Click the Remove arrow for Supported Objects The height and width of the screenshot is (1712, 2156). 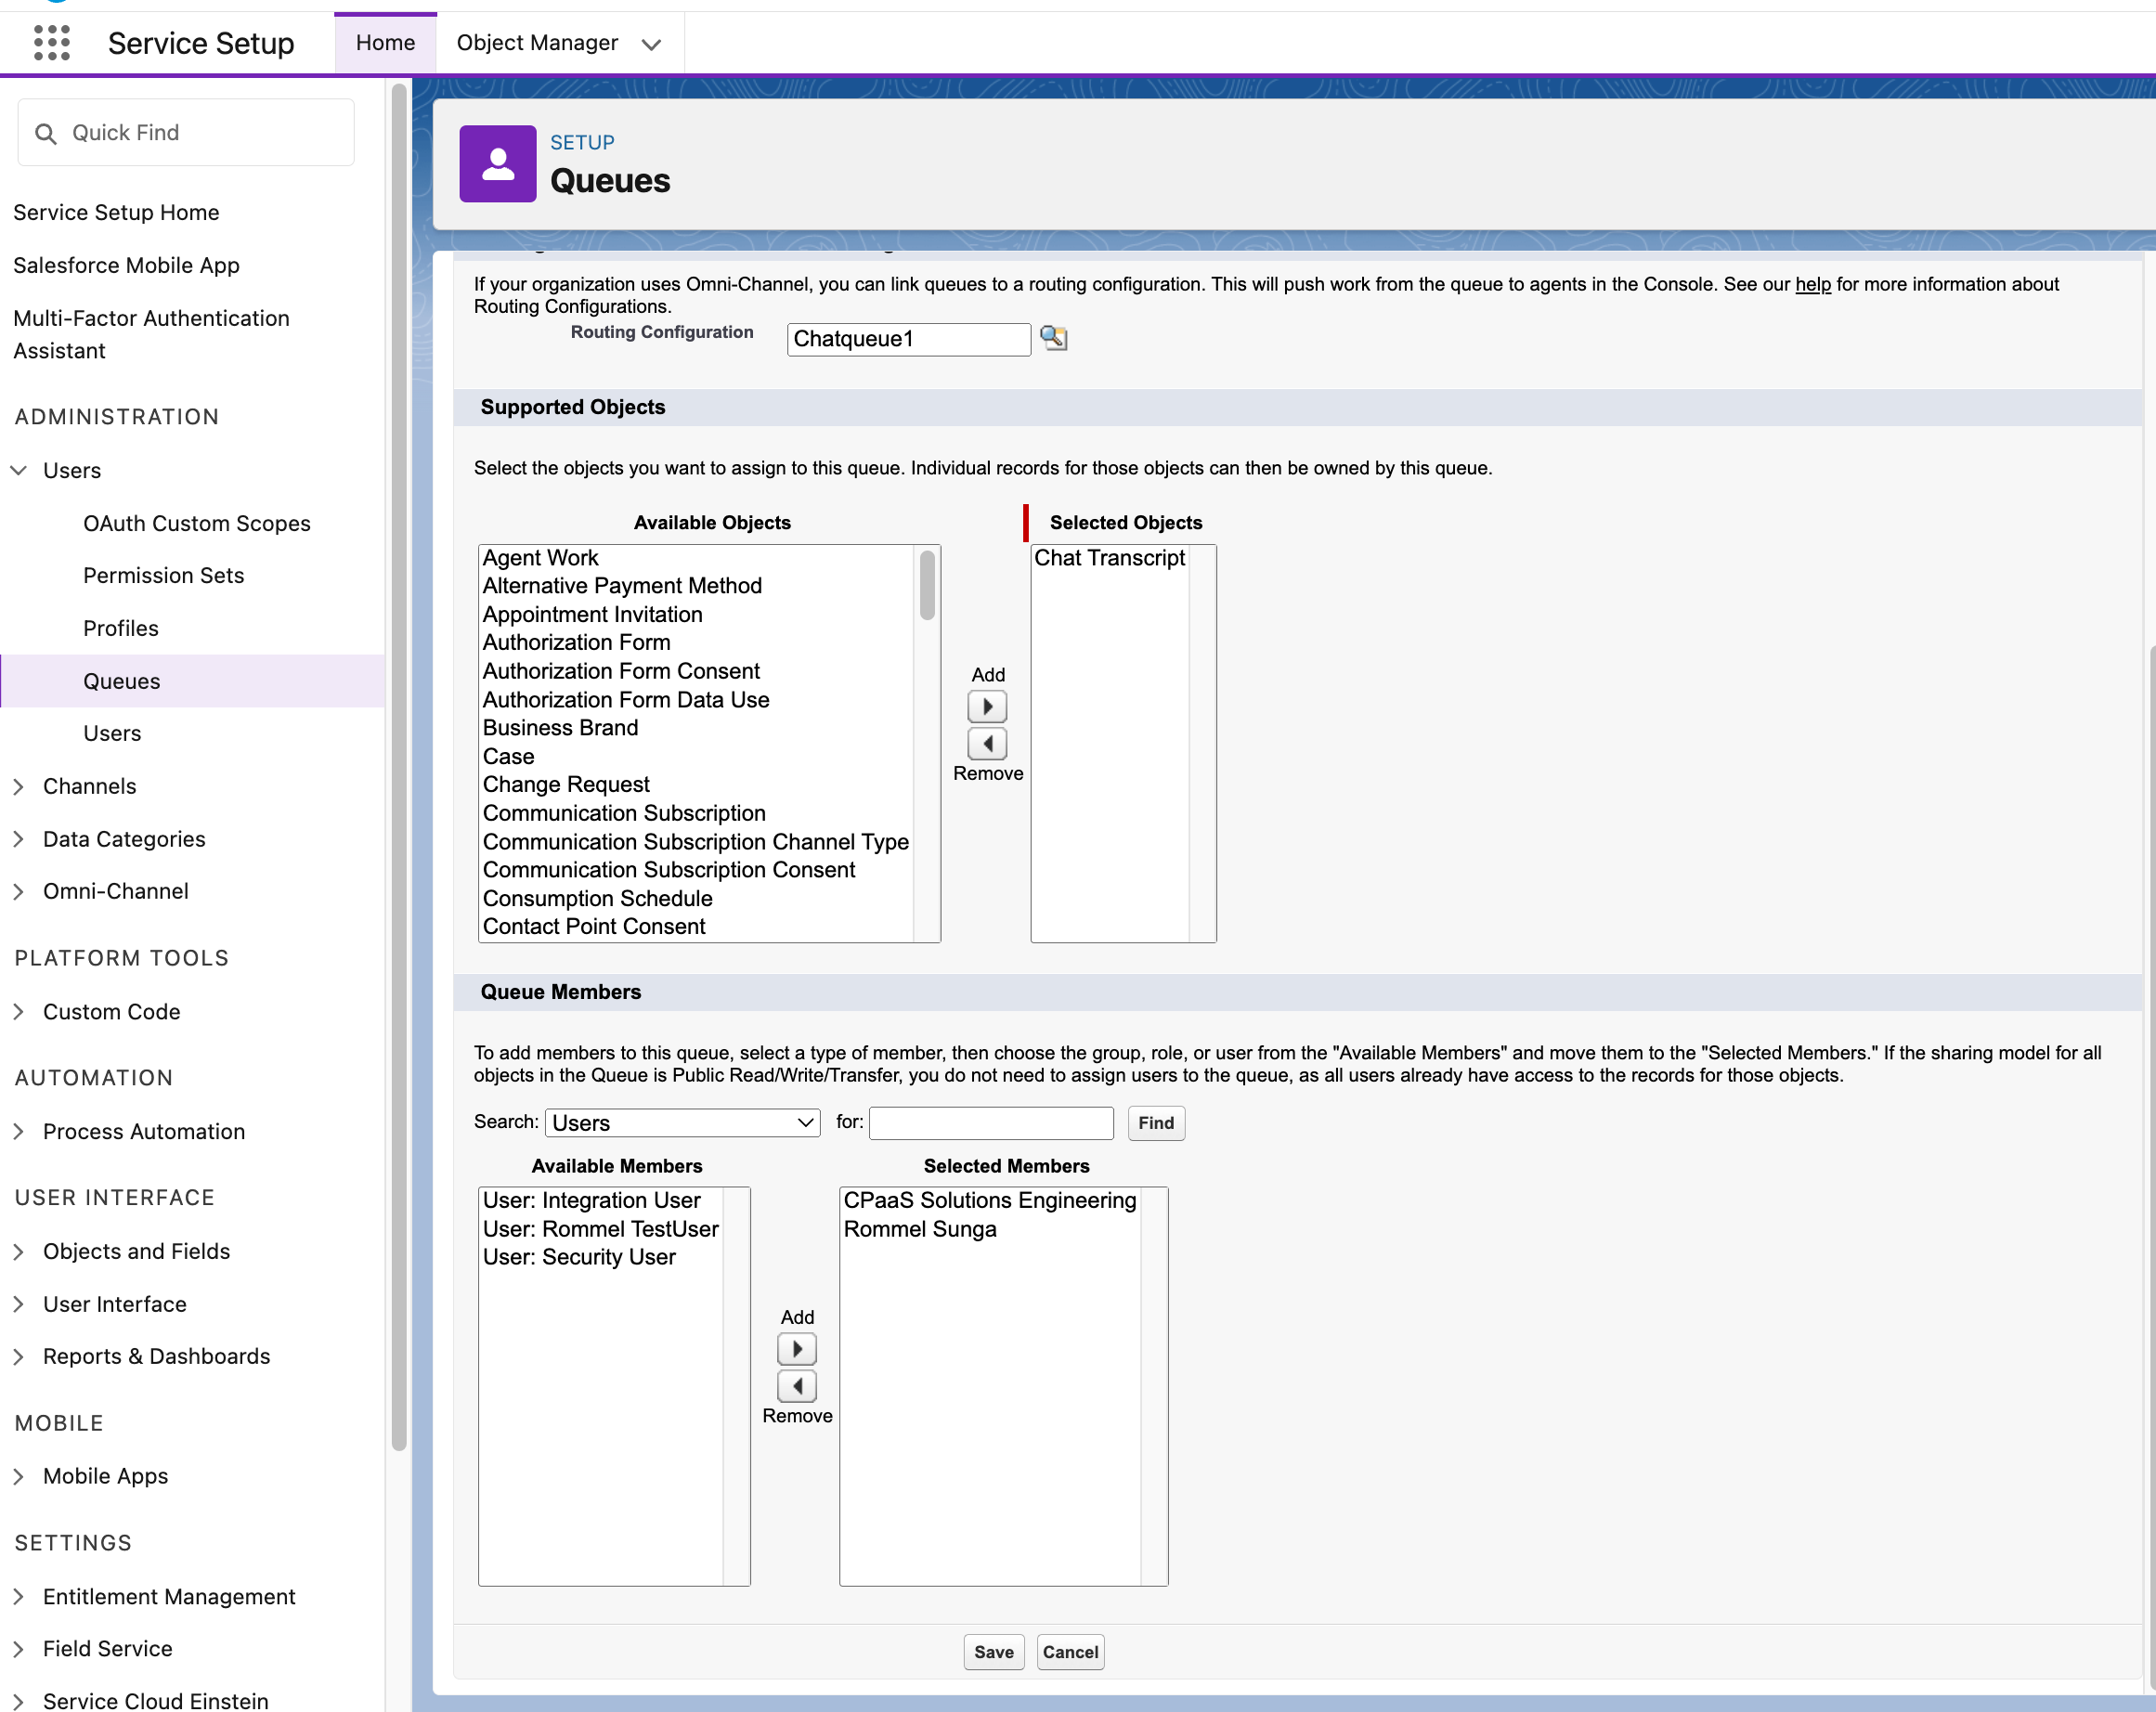coord(986,743)
